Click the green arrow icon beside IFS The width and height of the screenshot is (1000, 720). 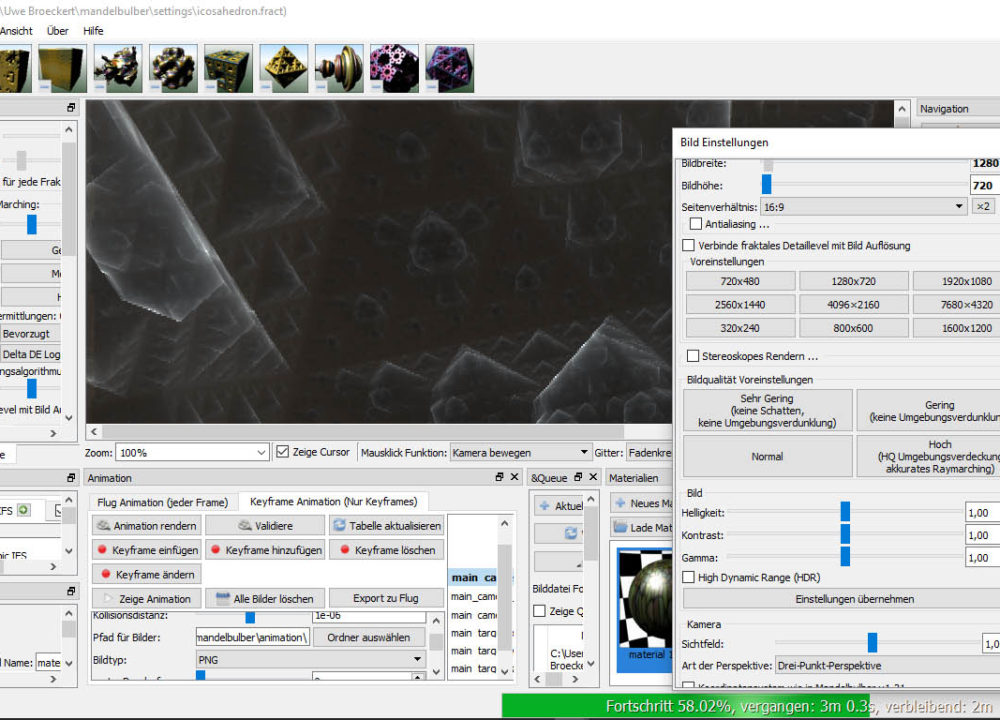click(24, 510)
